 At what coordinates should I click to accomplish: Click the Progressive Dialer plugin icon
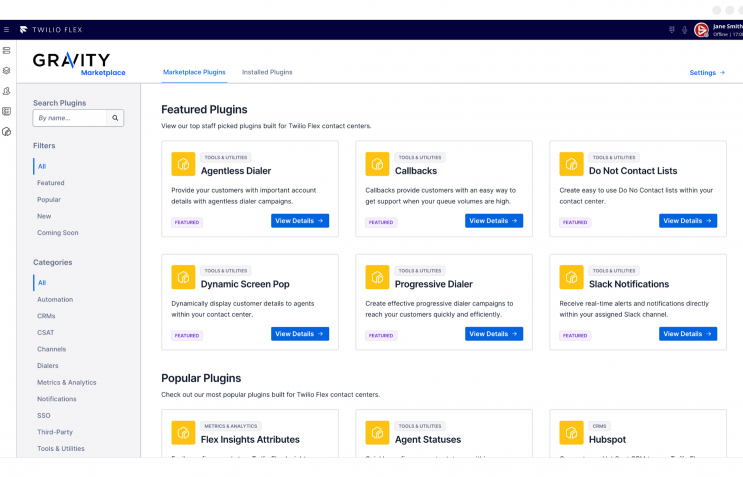pos(377,277)
